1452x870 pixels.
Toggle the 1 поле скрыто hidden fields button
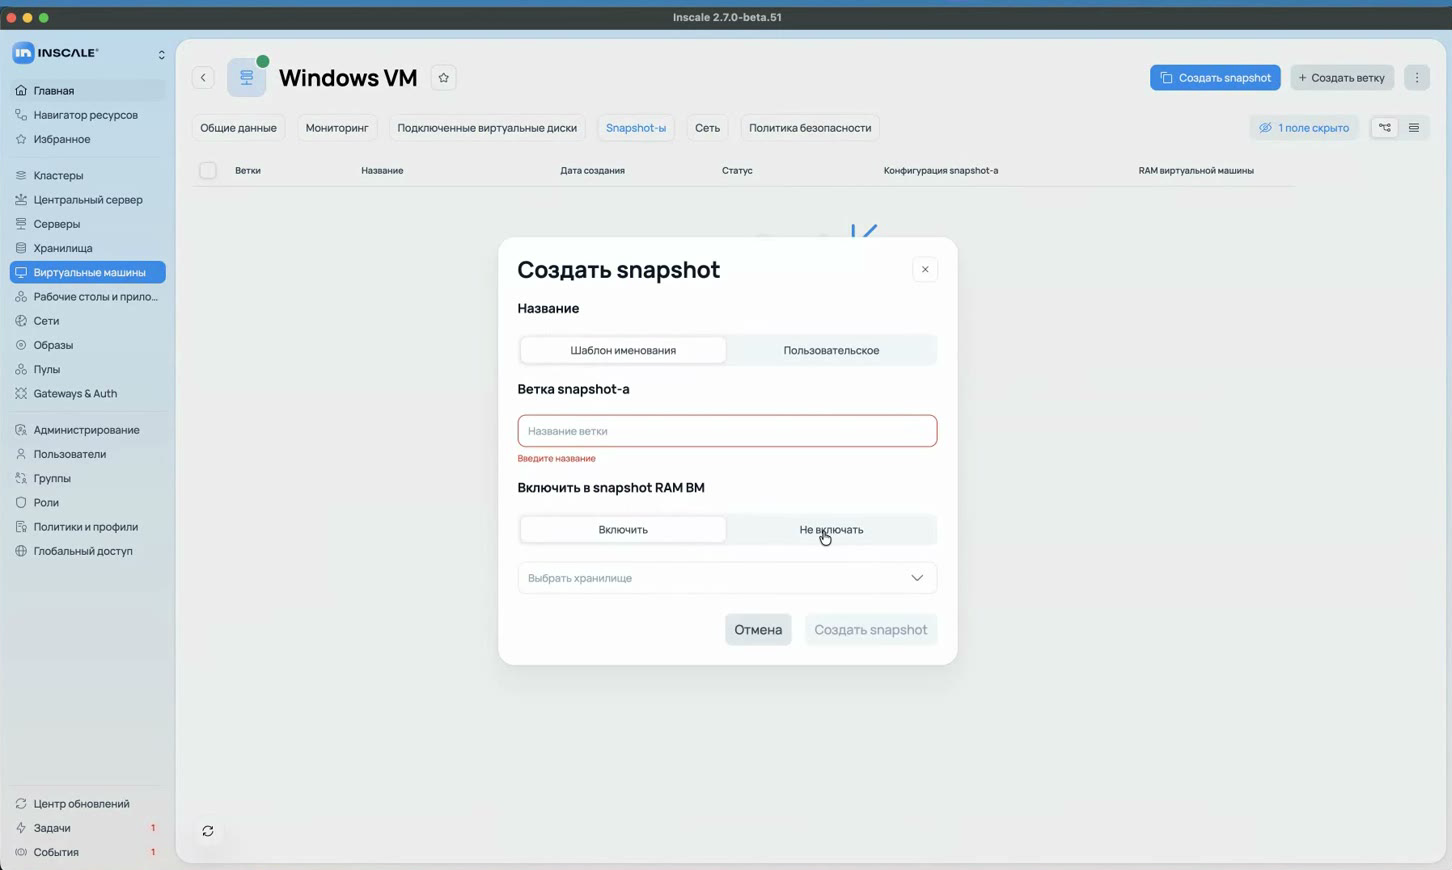(x=1304, y=128)
